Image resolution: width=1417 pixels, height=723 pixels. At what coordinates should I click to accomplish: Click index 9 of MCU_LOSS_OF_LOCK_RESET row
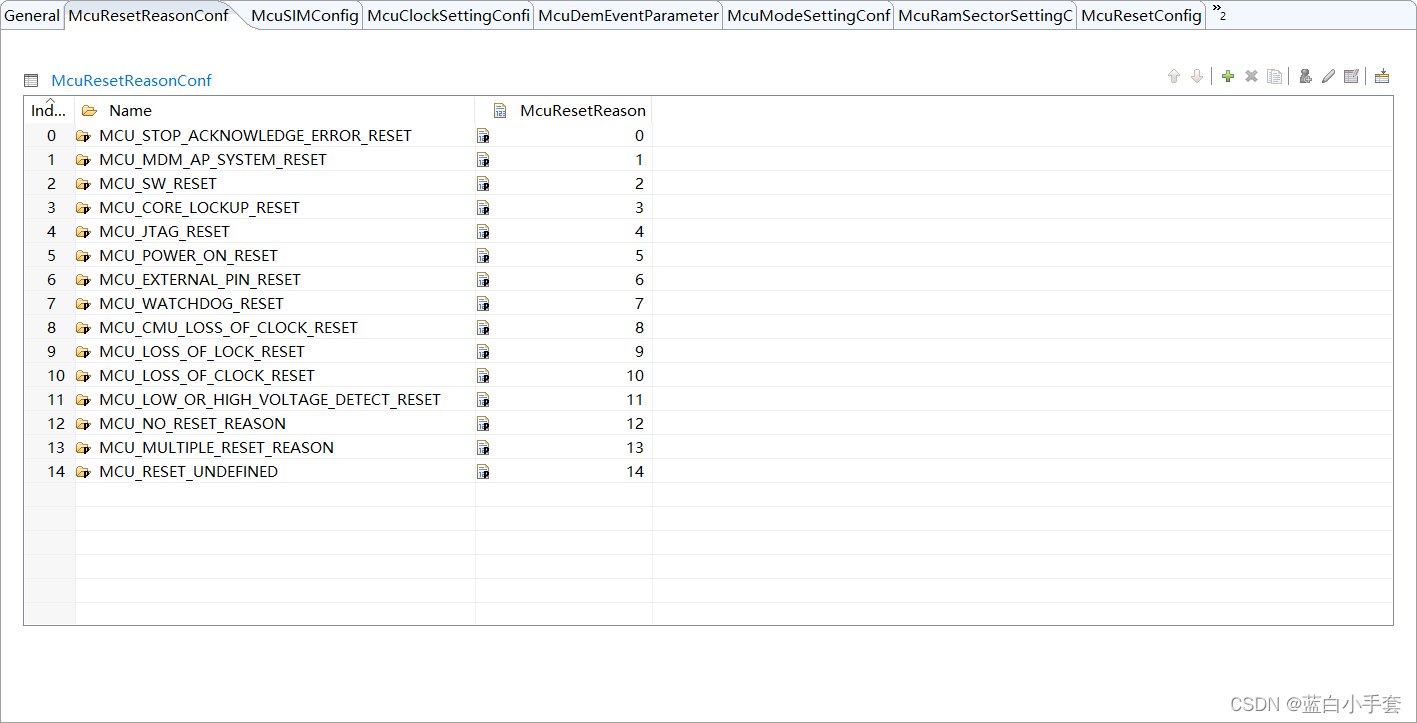coord(49,352)
